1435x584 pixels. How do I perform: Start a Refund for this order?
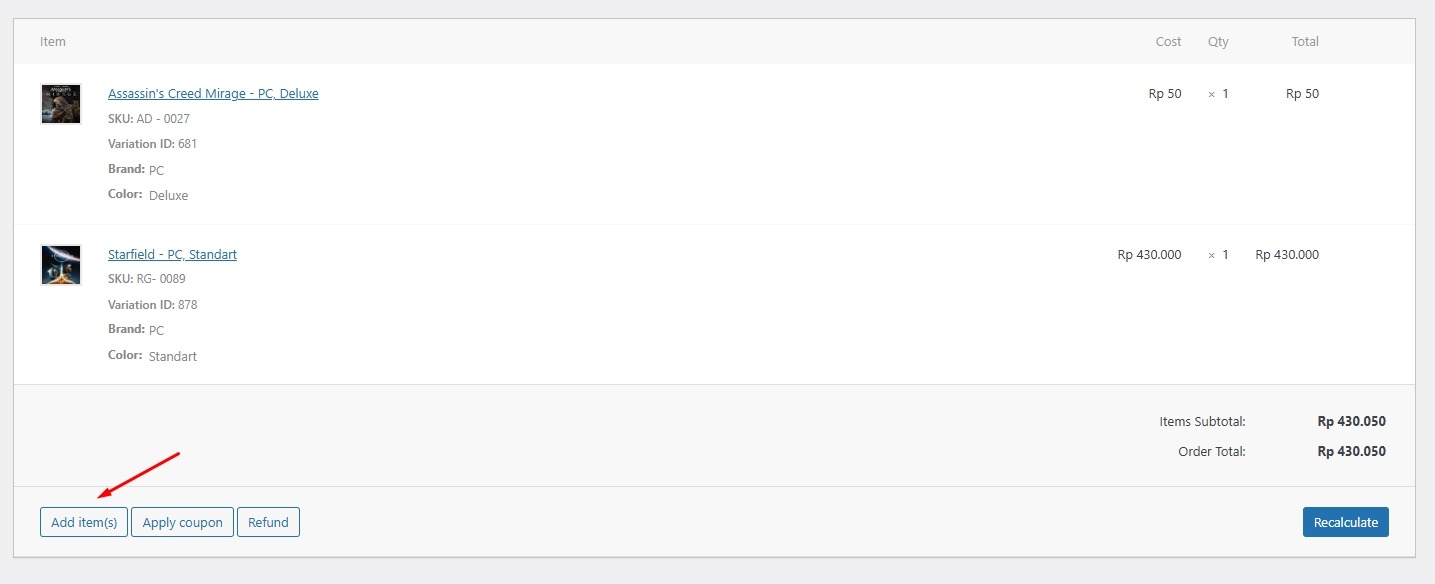tap(268, 522)
